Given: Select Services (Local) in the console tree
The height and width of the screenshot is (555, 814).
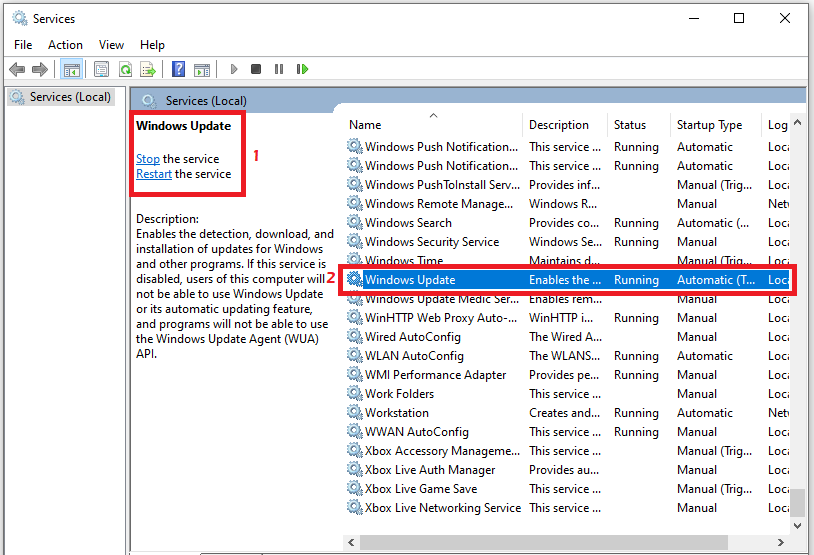Looking at the screenshot, I should (x=61, y=97).
